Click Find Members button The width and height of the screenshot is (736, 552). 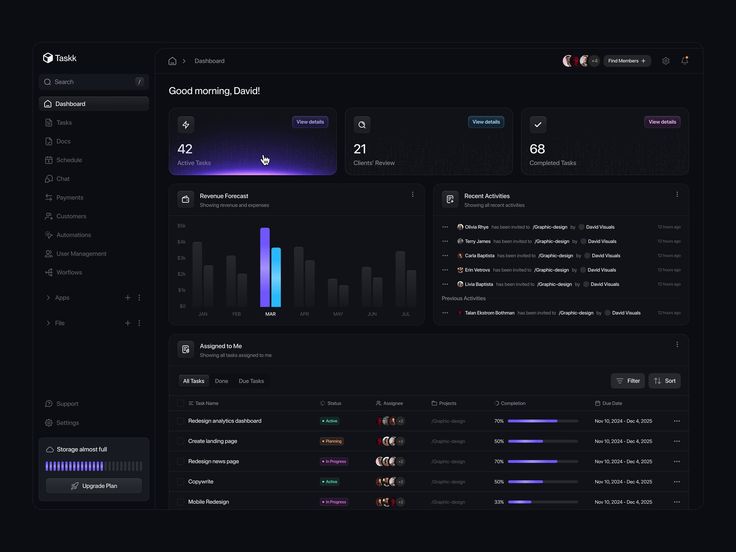627,61
